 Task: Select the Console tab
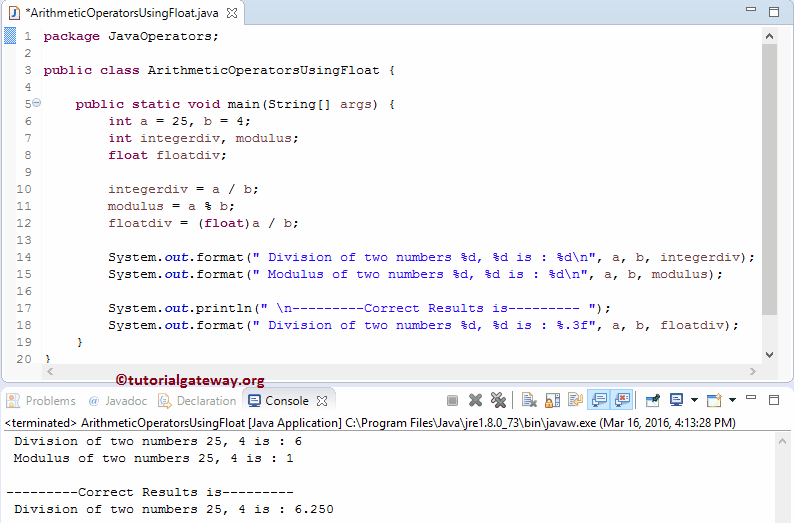point(287,401)
